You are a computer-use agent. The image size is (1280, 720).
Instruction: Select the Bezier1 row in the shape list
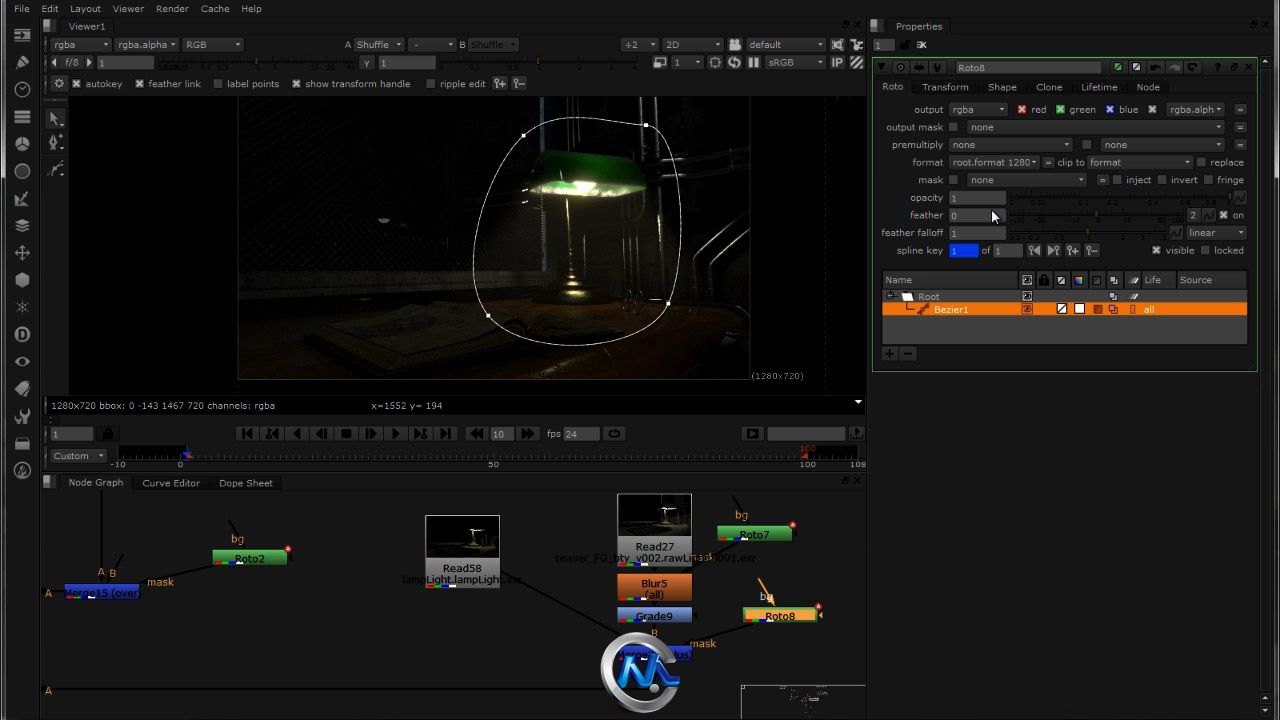pos(1065,310)
